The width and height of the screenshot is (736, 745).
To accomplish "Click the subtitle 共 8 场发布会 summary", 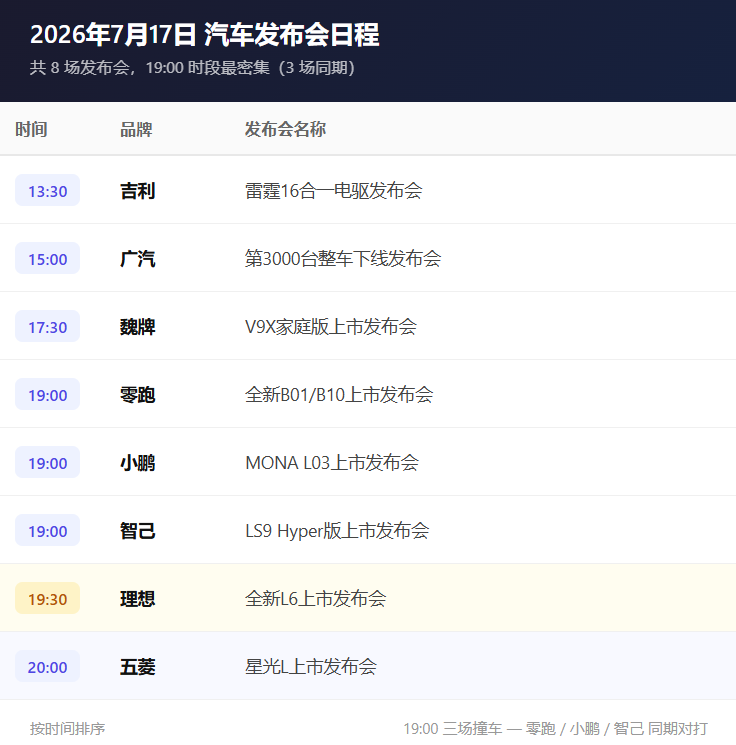I will [x=192, y=67].
